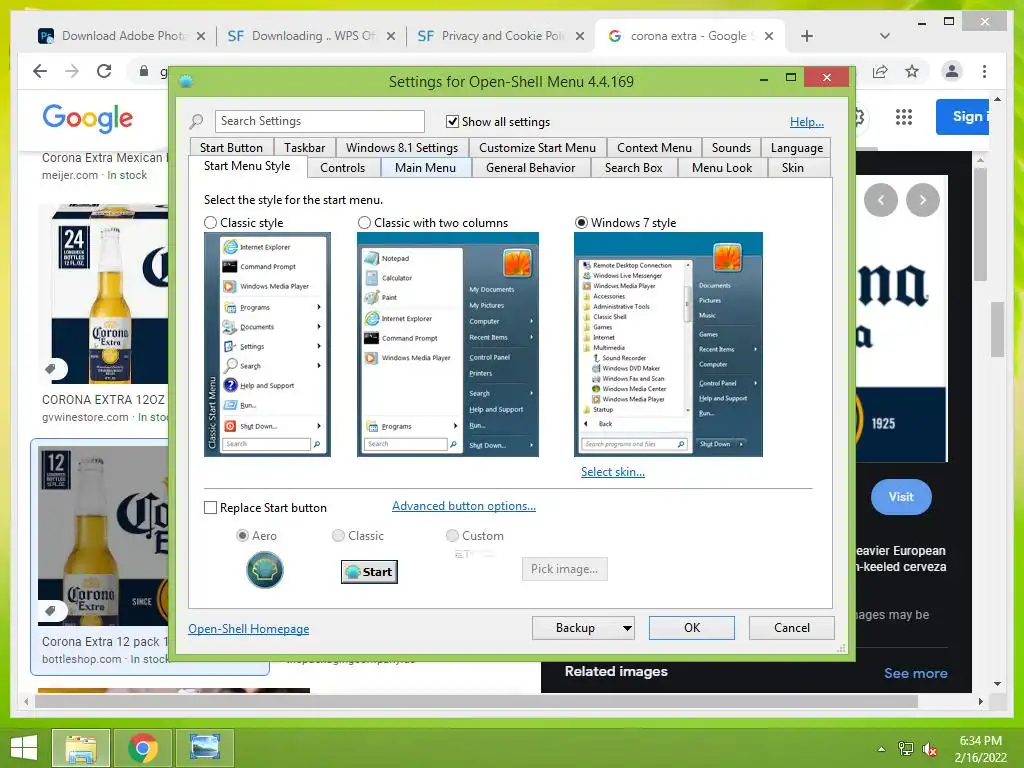Open the Context Menu tab
Viewport: 1024px width, 768px height.
[x=654, y=148]
